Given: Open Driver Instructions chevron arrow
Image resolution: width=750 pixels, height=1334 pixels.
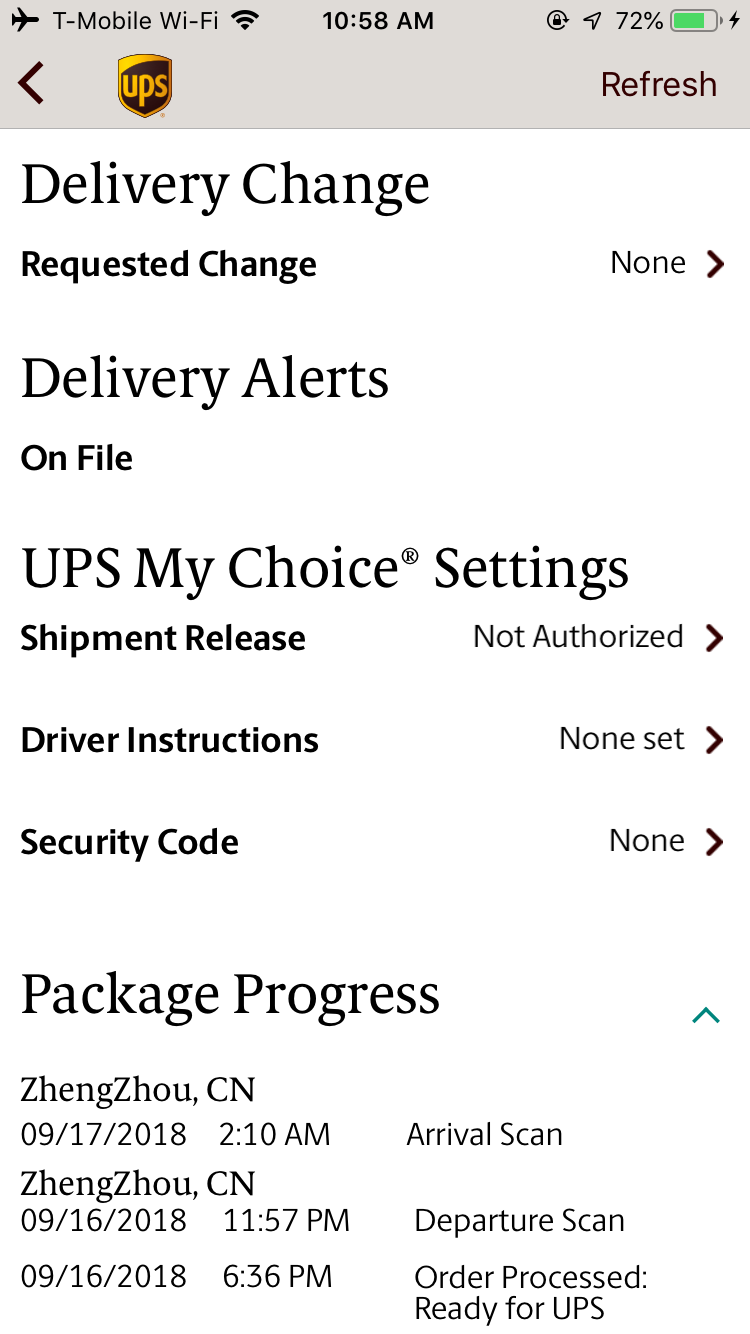Looking at the screenshot, I should (714, 740).
